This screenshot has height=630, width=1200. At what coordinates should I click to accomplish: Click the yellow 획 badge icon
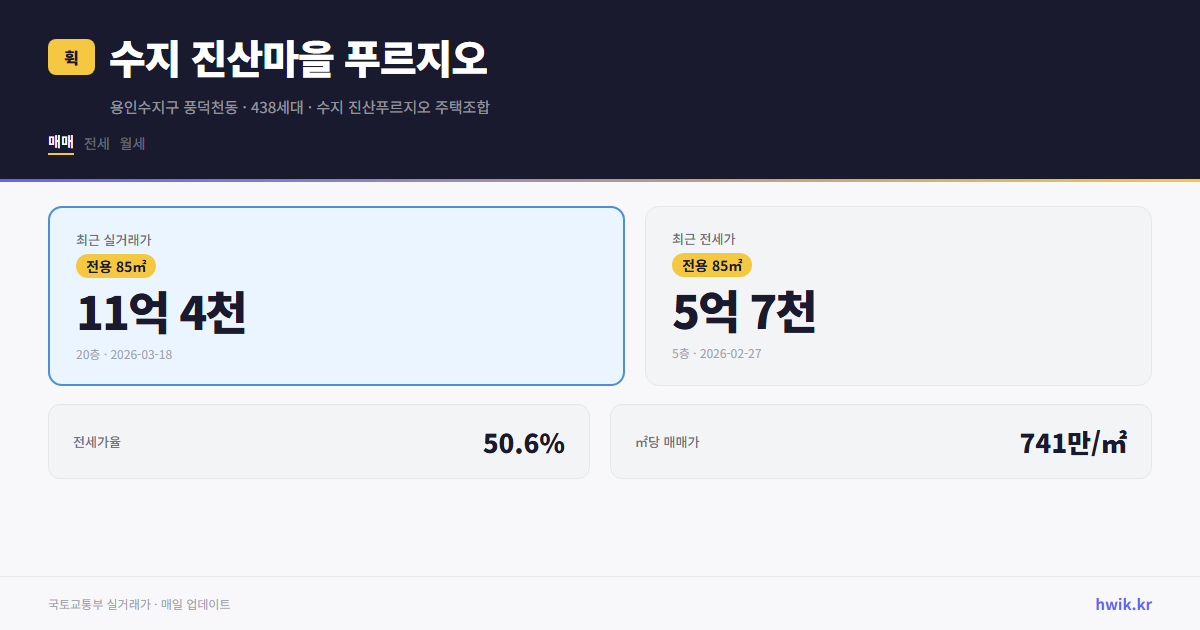tap(69, 58)
